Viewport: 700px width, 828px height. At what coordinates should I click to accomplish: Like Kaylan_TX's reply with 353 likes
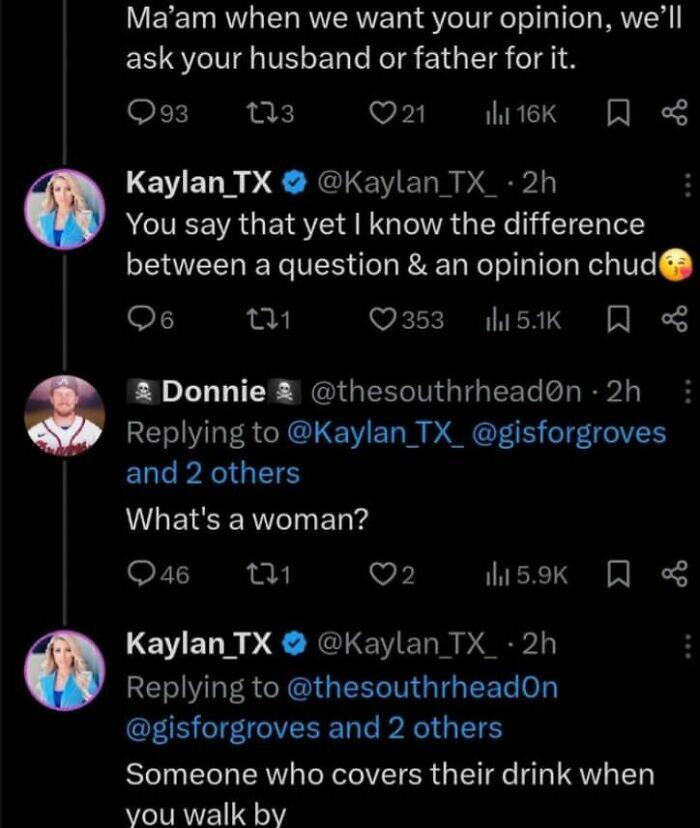381,318
